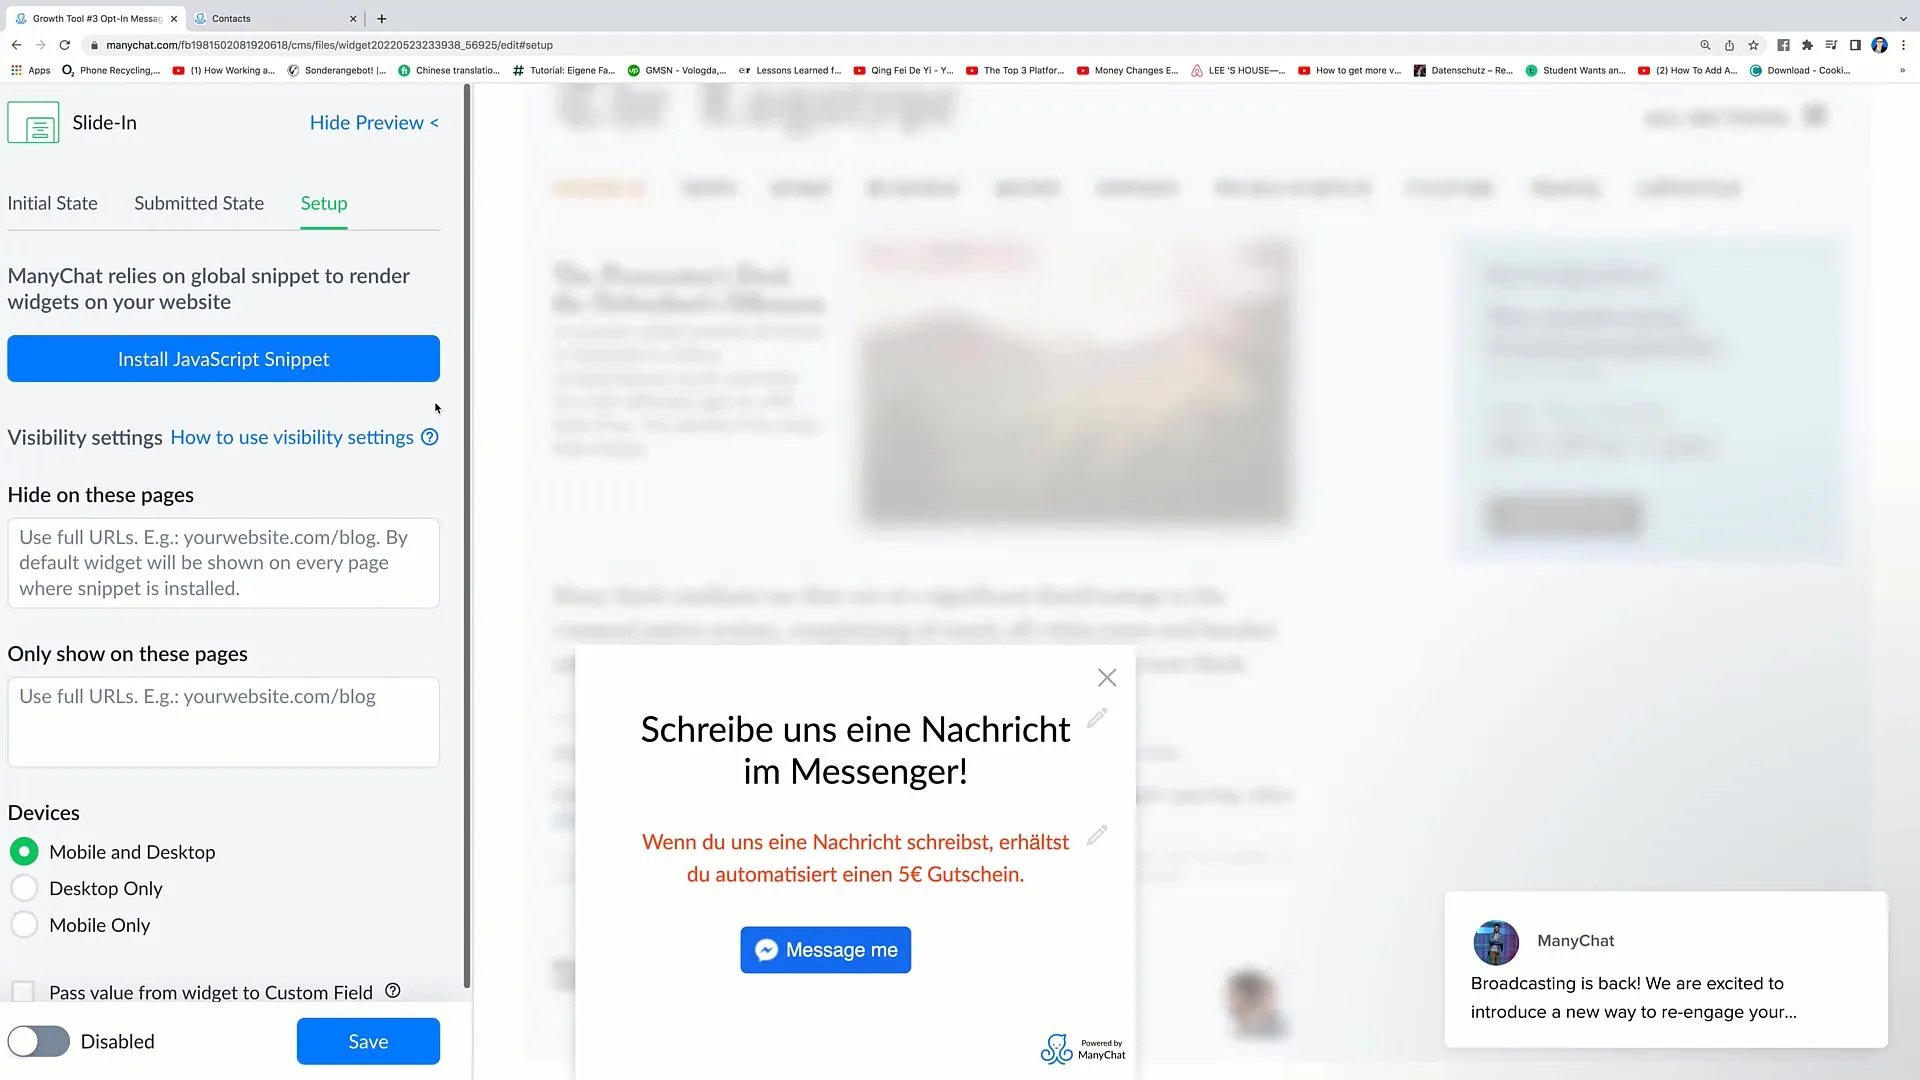The width and height of the screenshot is (1920, 1080).
Task: Select the Growth Tool #3 browser tab
Action: coord(97,18)
